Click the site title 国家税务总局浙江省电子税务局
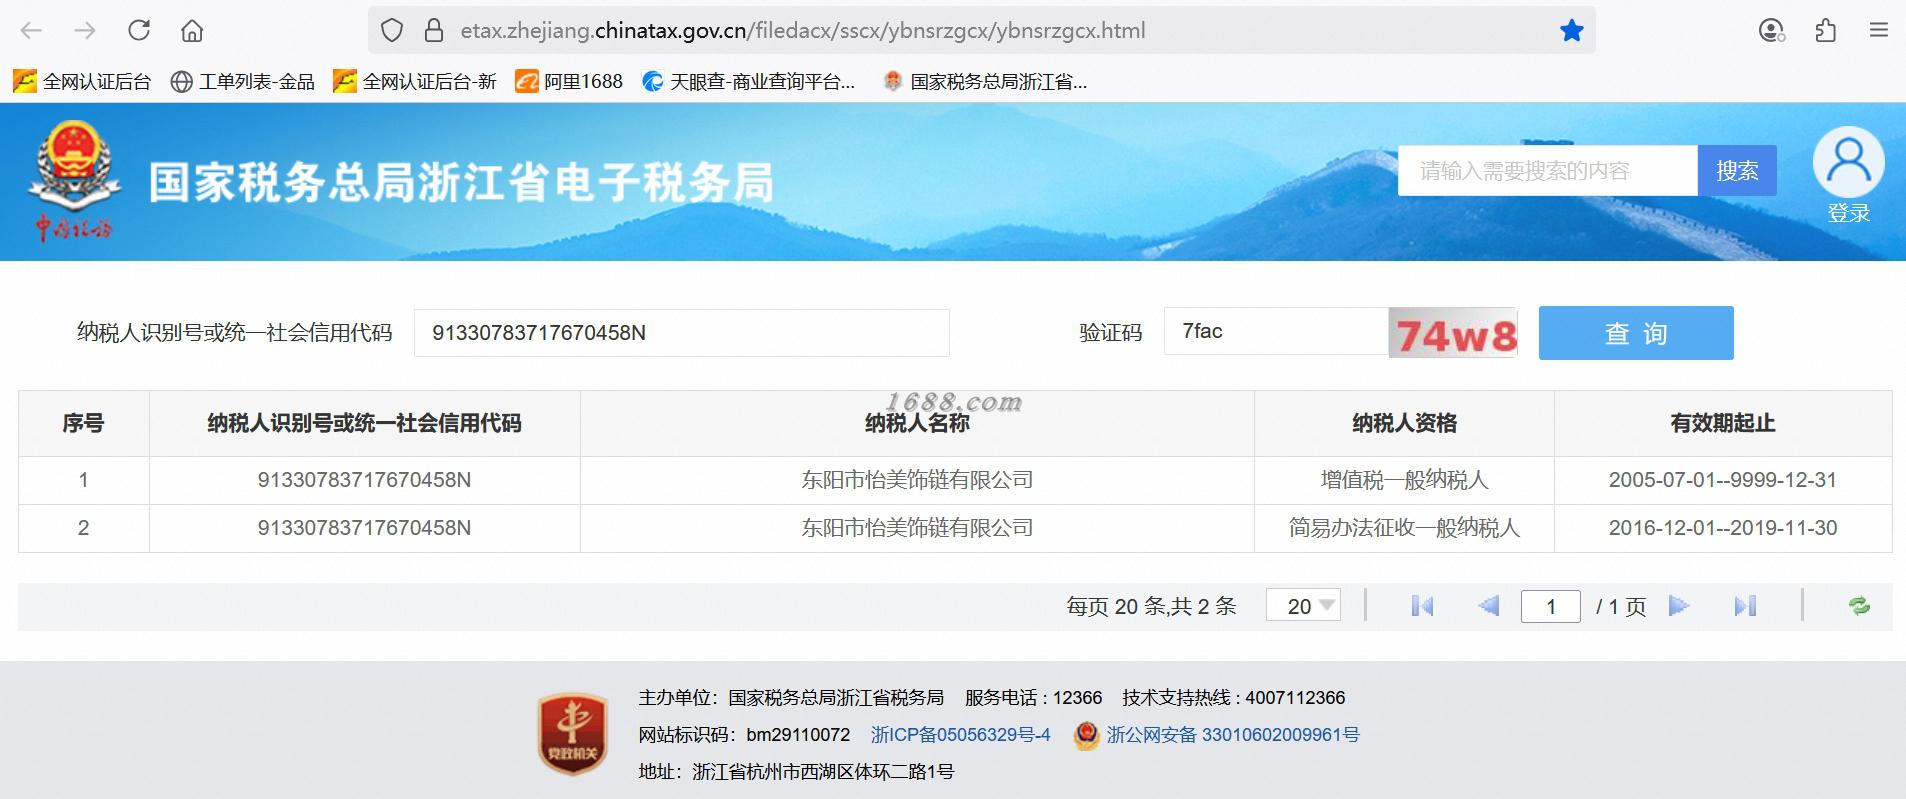The image size is (1906, 799). [461, 183]
